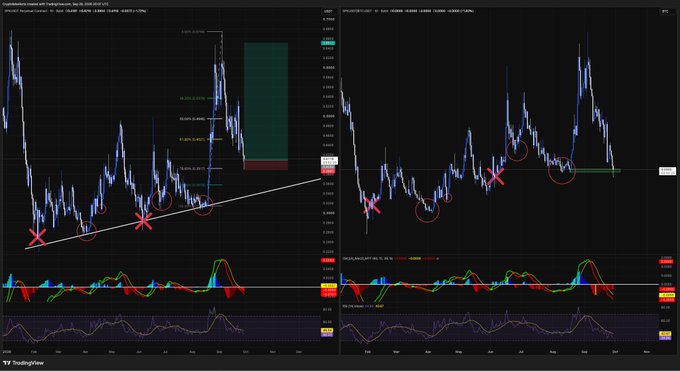The width and height of the screenshot is (680, 371).
Task: Select the green support rectangle on right chart
Action: (595, 171)
